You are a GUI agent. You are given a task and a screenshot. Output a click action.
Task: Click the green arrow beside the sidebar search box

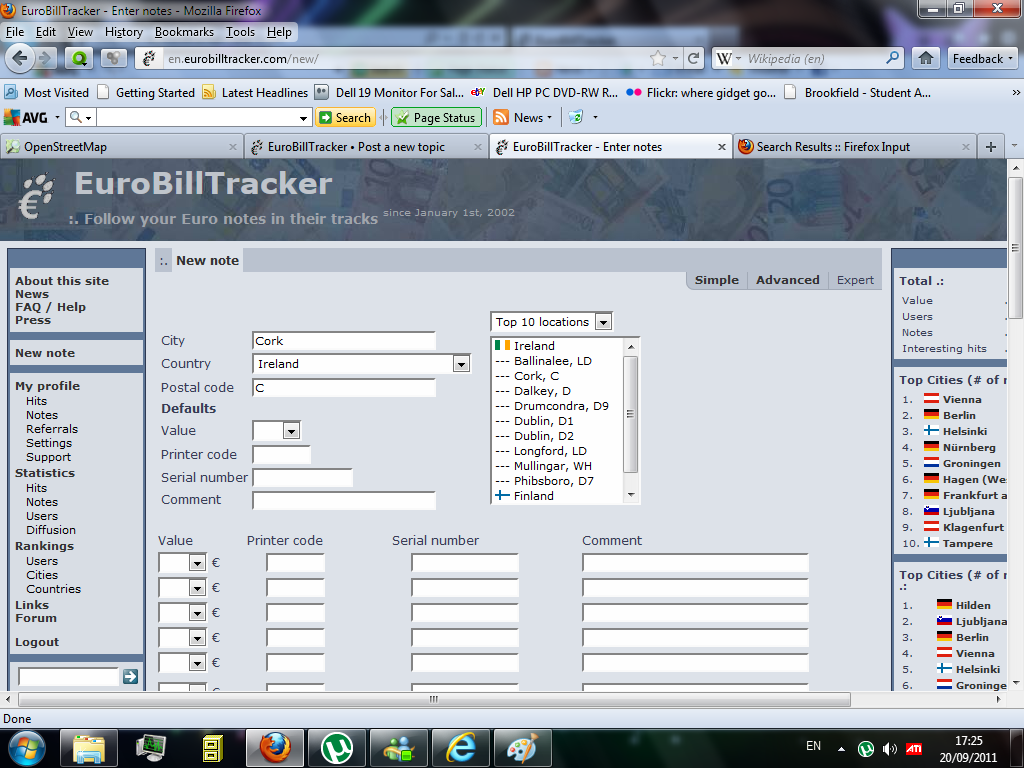(130, 677)
